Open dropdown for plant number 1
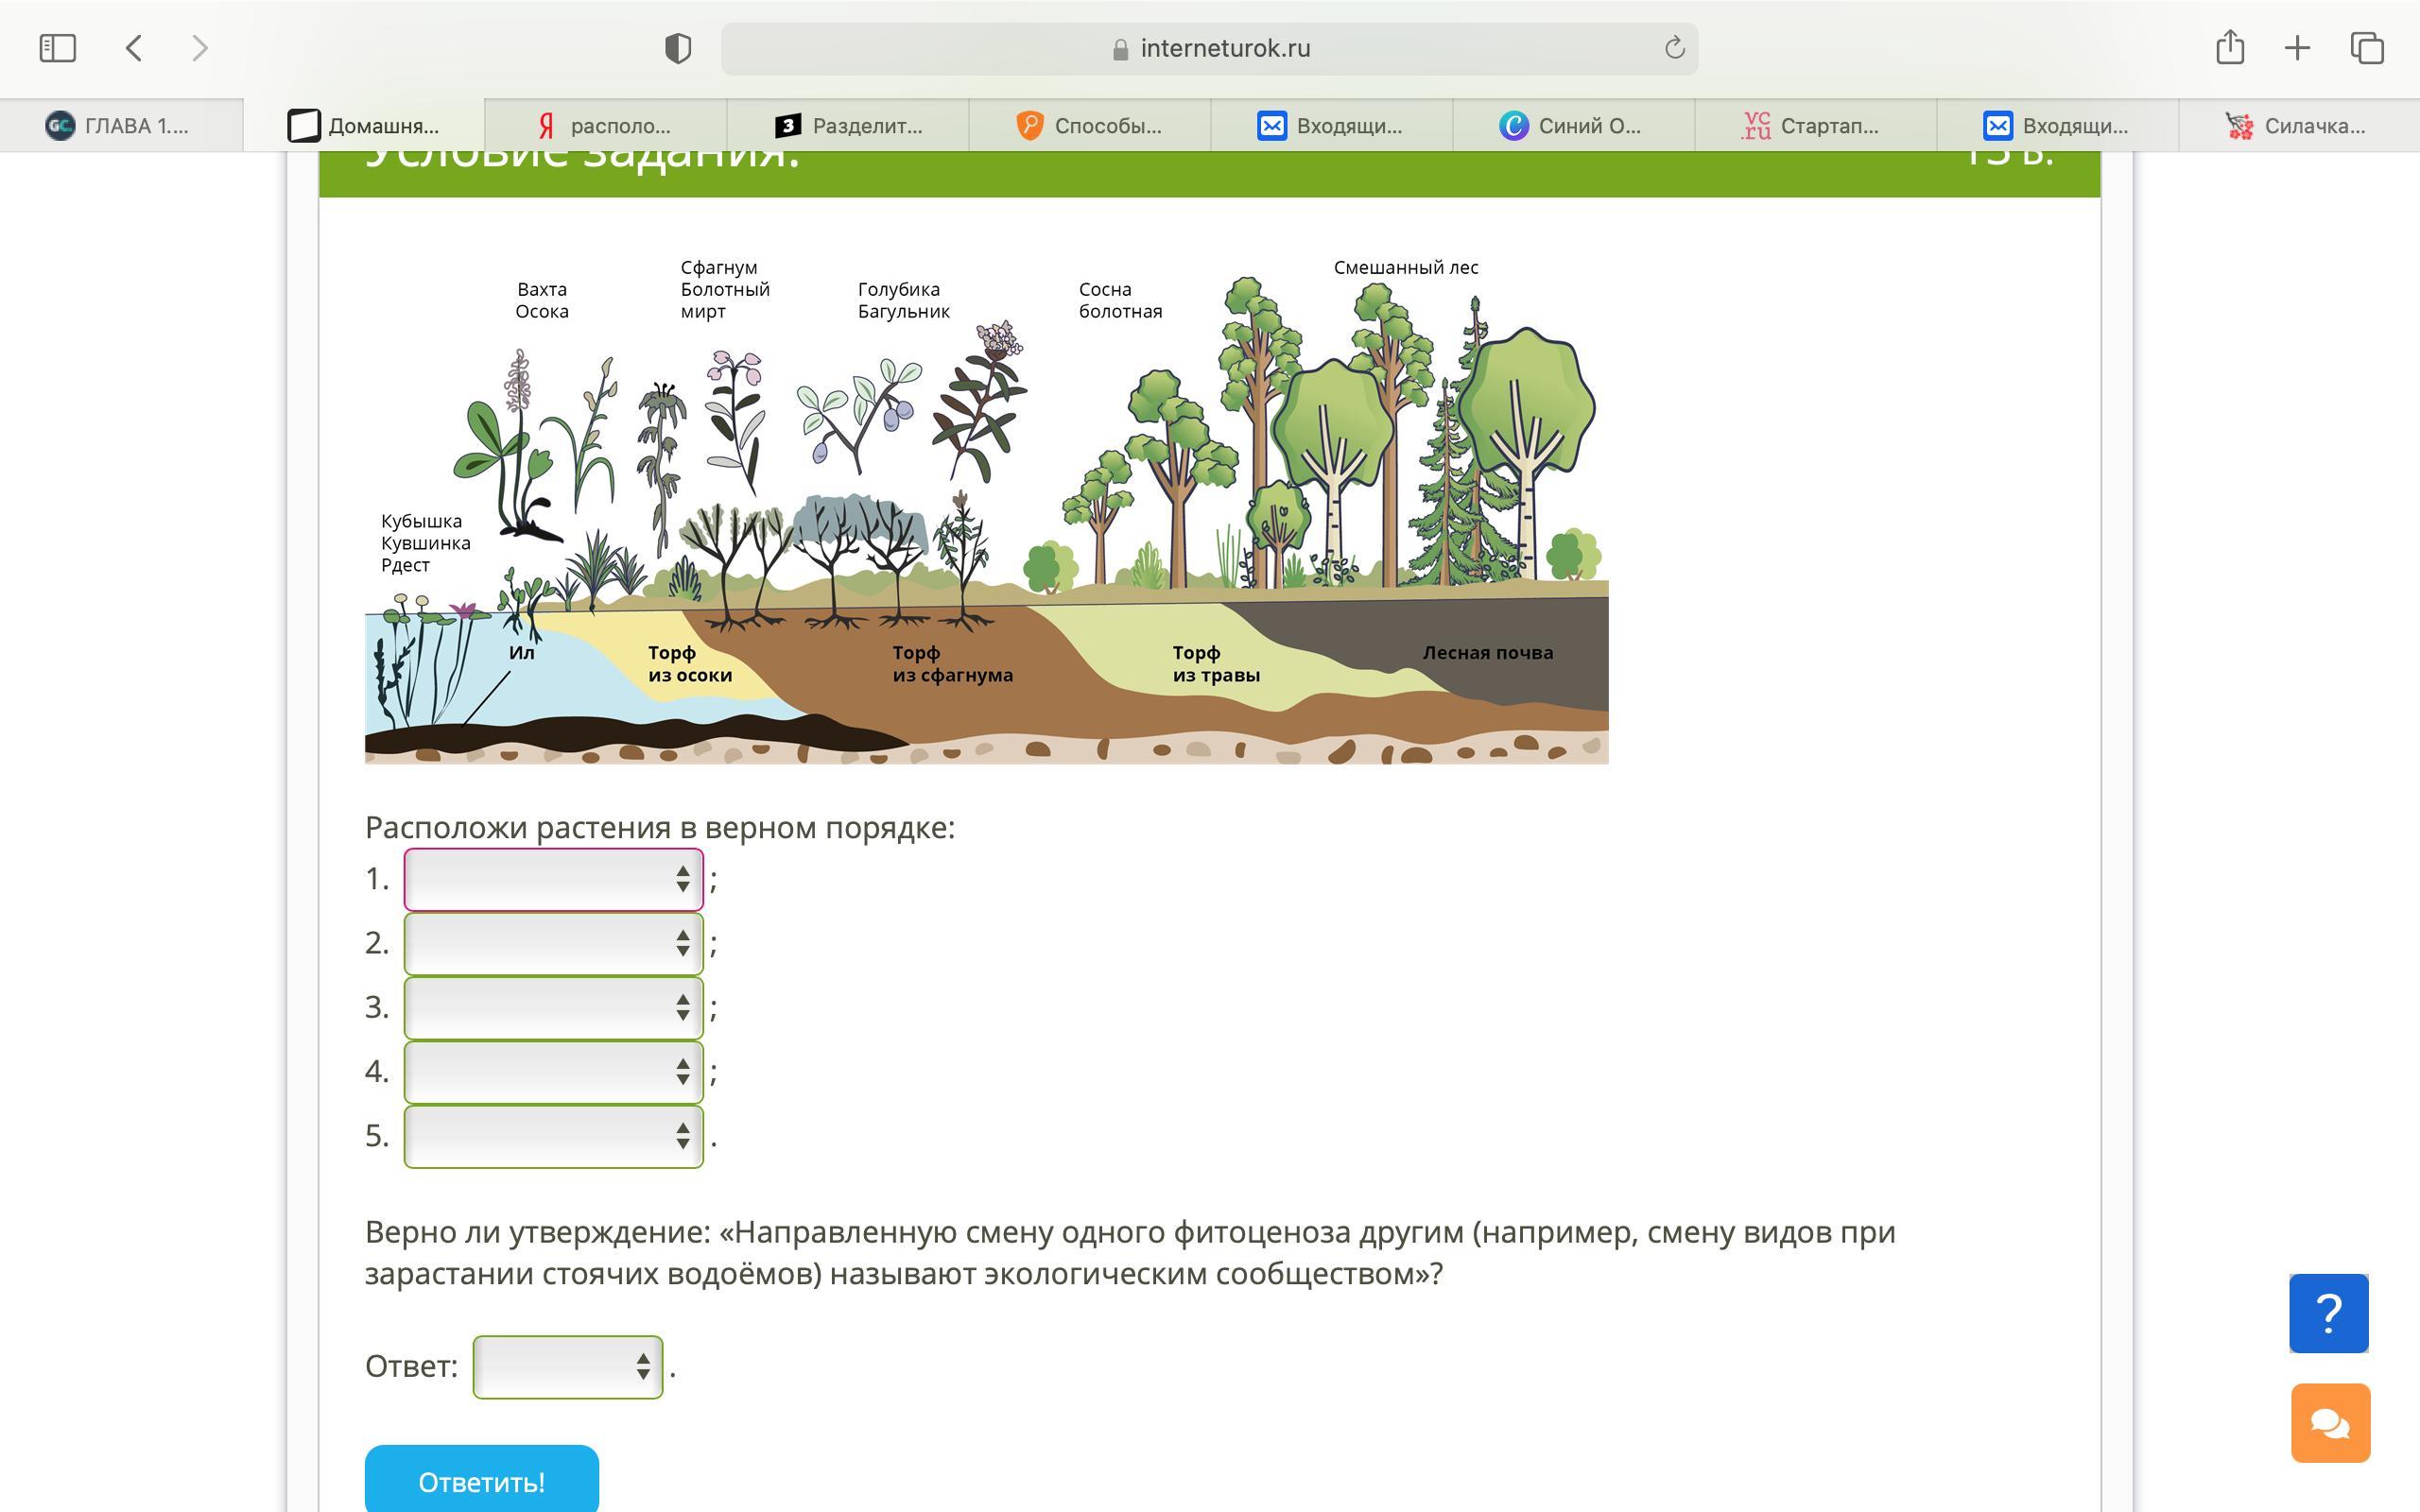Viewport: 2420px width, 1512px height. click(553, 879)
